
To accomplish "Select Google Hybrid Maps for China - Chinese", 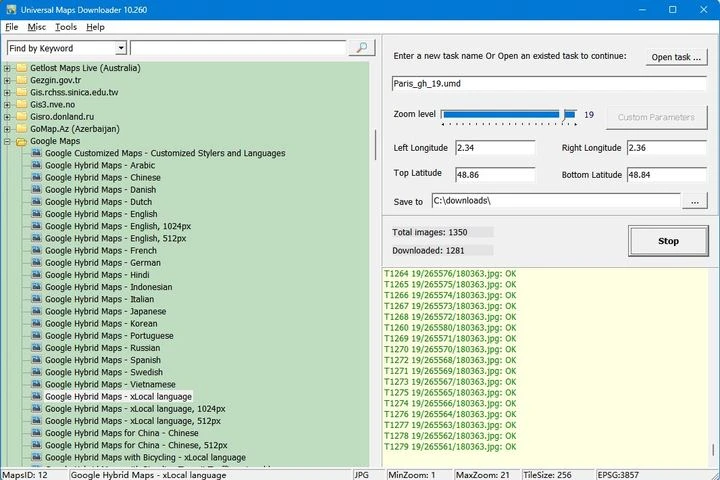I will 122,433.
